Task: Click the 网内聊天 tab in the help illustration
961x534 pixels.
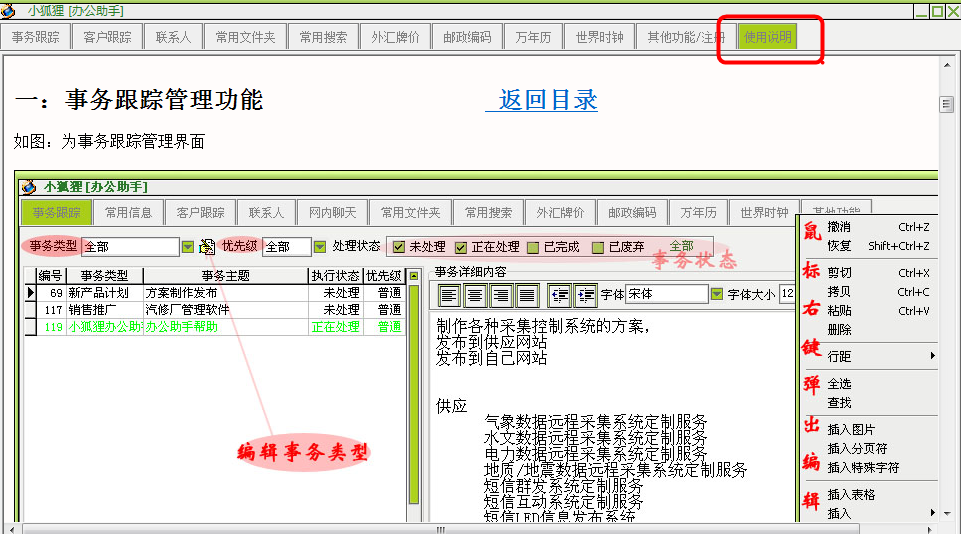Action: coord(332,212)
